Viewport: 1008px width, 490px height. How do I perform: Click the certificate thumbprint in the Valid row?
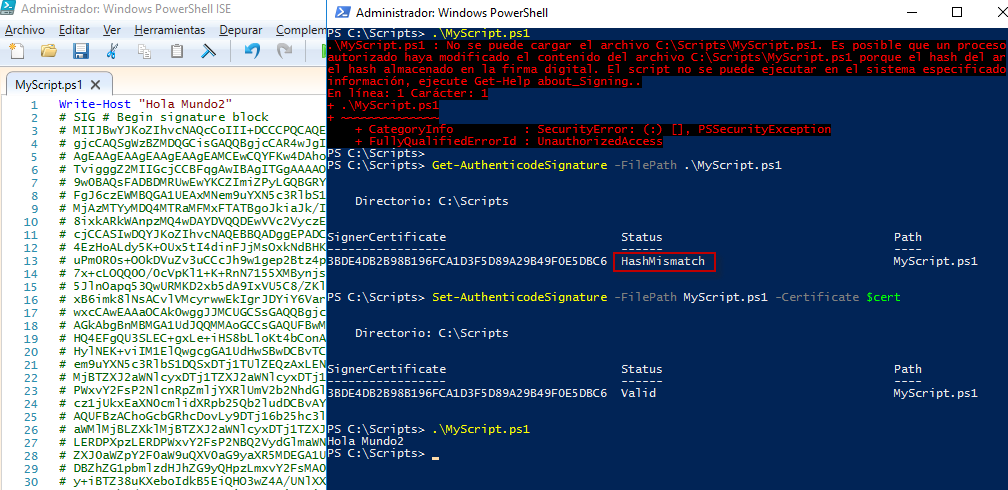tap(467, 393)
